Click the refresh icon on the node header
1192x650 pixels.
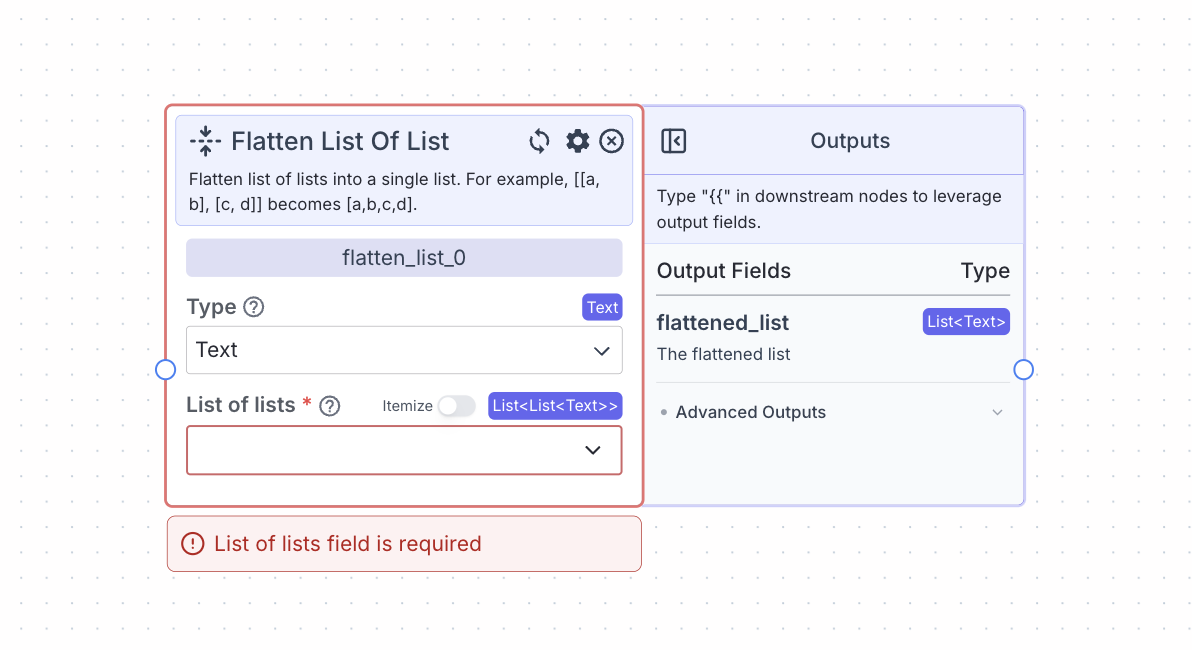(x=539, y=141)
